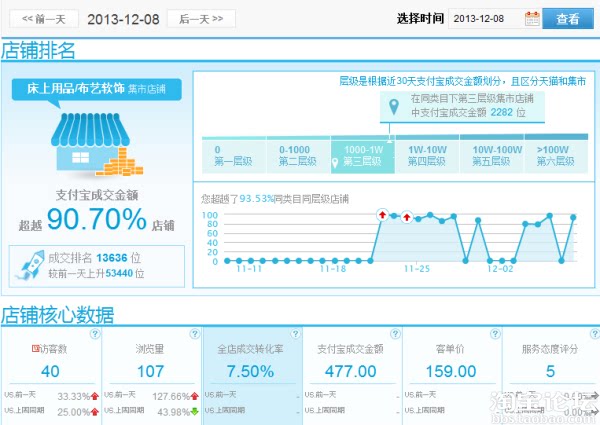Viewport: 600px width, 425px height.
Task: Open help icon on 支付宝成交金额 card
Action: [x=395, y=334]
